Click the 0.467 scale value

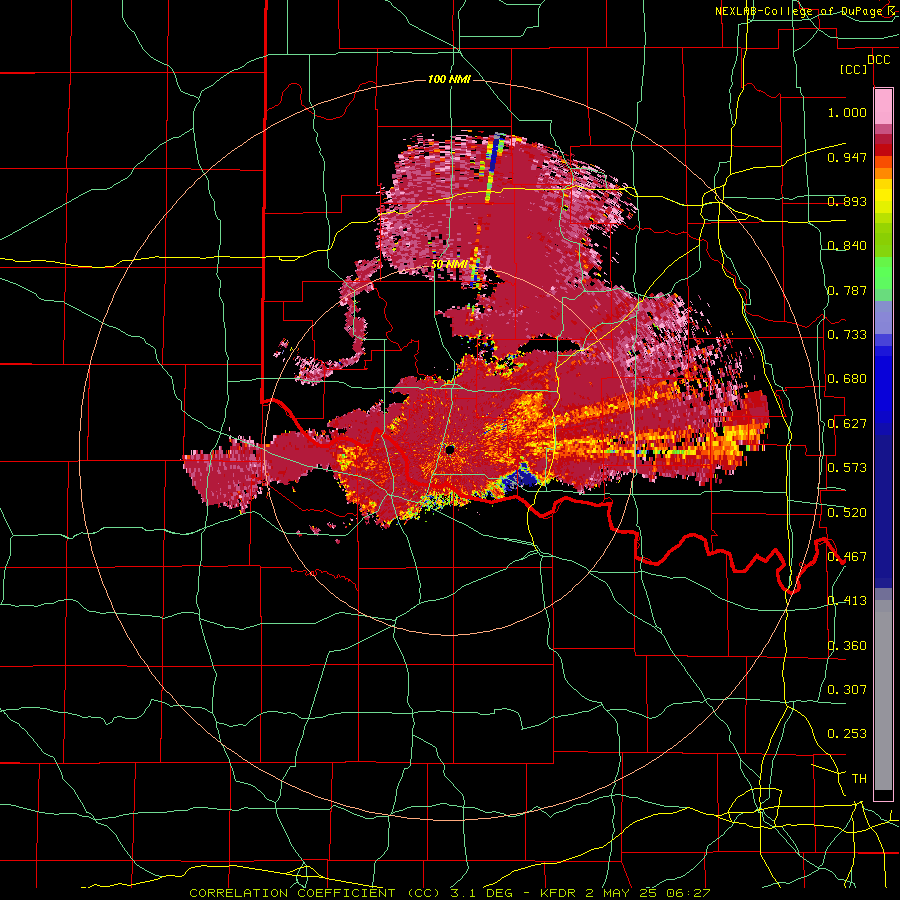coord(847,557)
